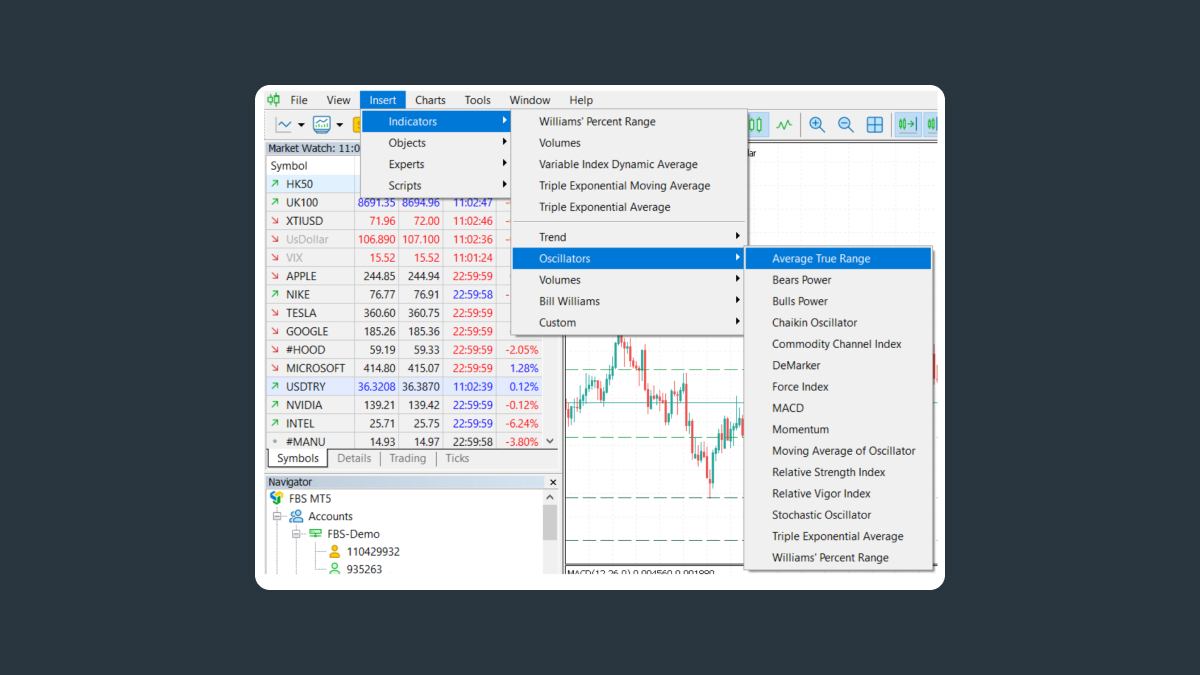Expand the Trend indicators submenu
The width and height of the screenshot is (1200, 675).
pos(629,237)
